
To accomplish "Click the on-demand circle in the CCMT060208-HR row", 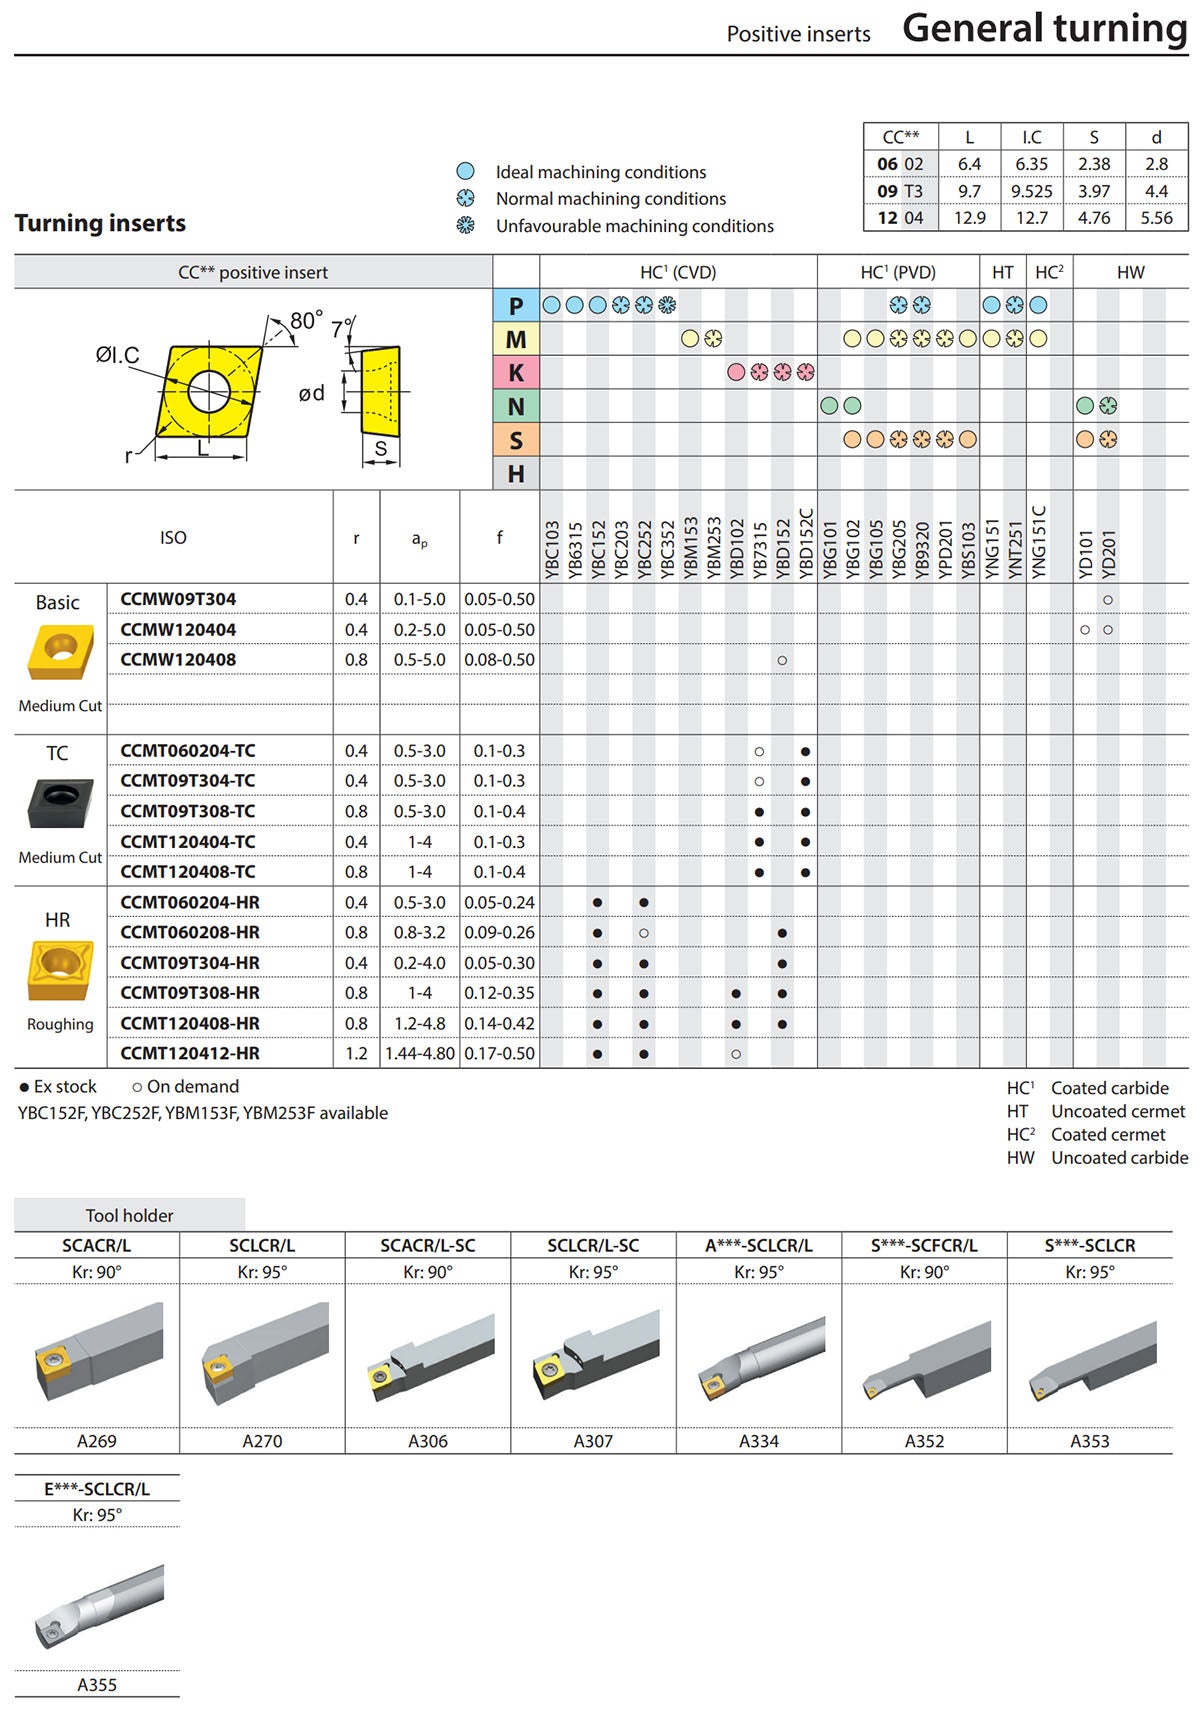I will coord(644,933).
